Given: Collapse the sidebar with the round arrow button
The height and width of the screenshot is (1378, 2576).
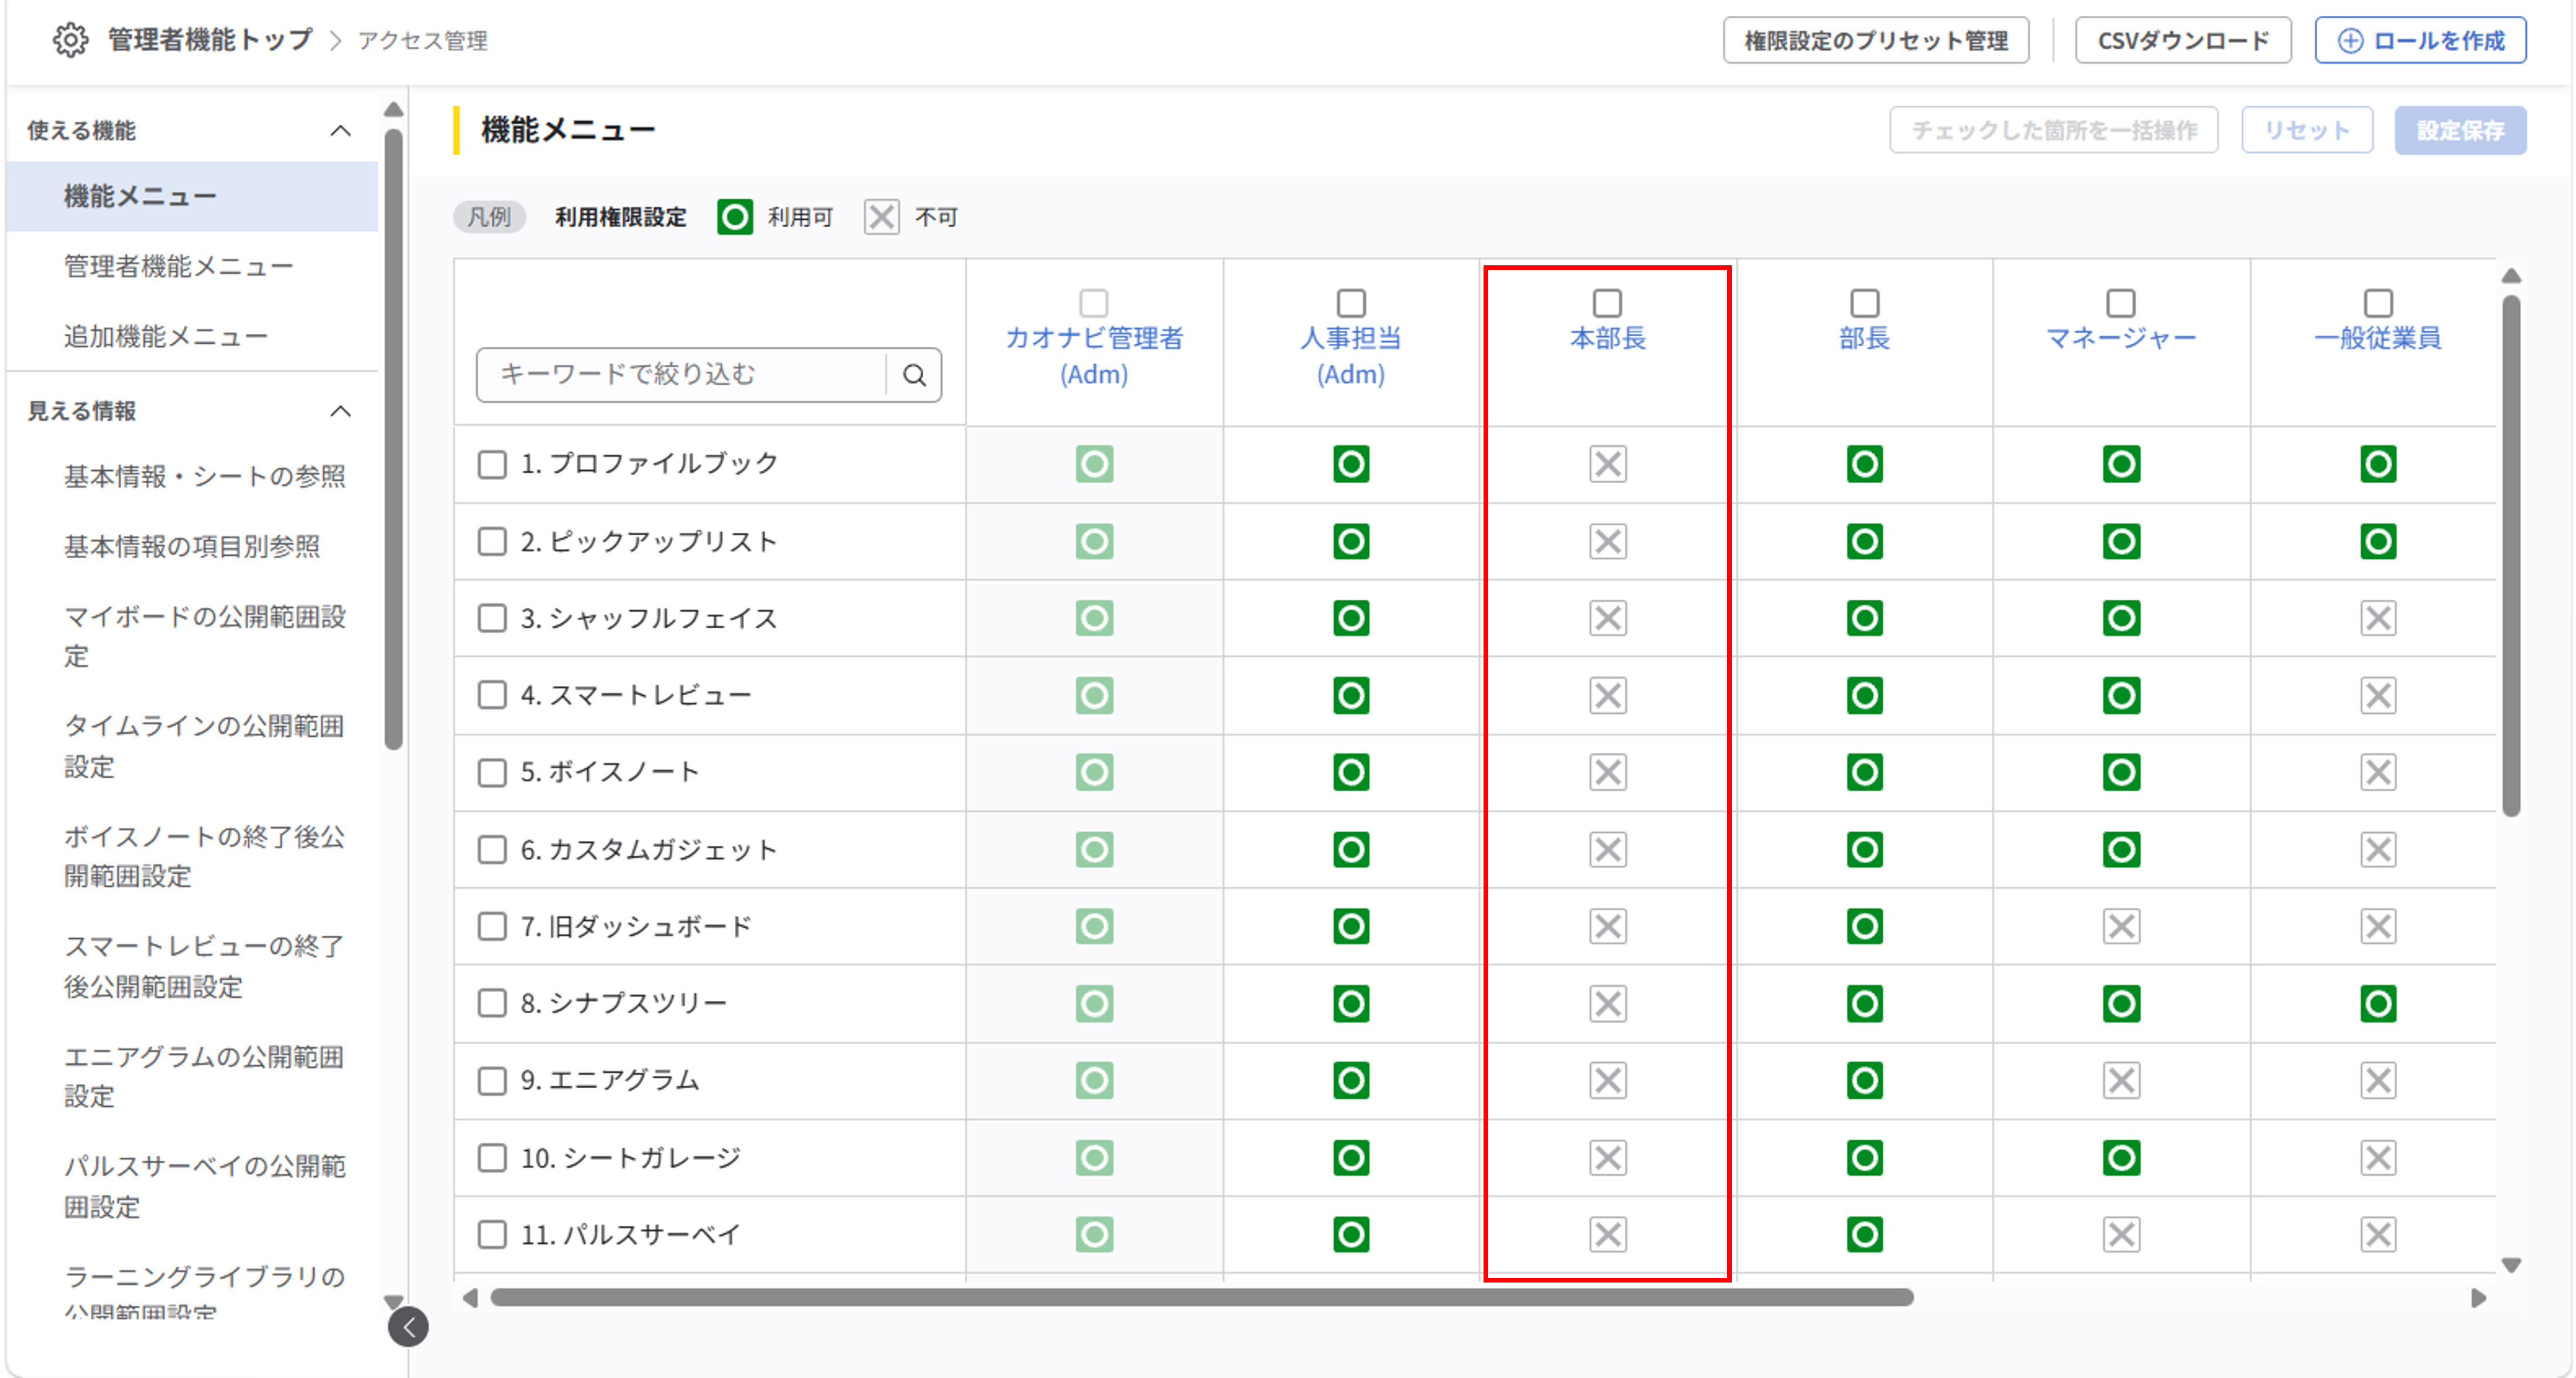Looking at the screenshot, I should pyautogui.click(x=408, y=1327).
